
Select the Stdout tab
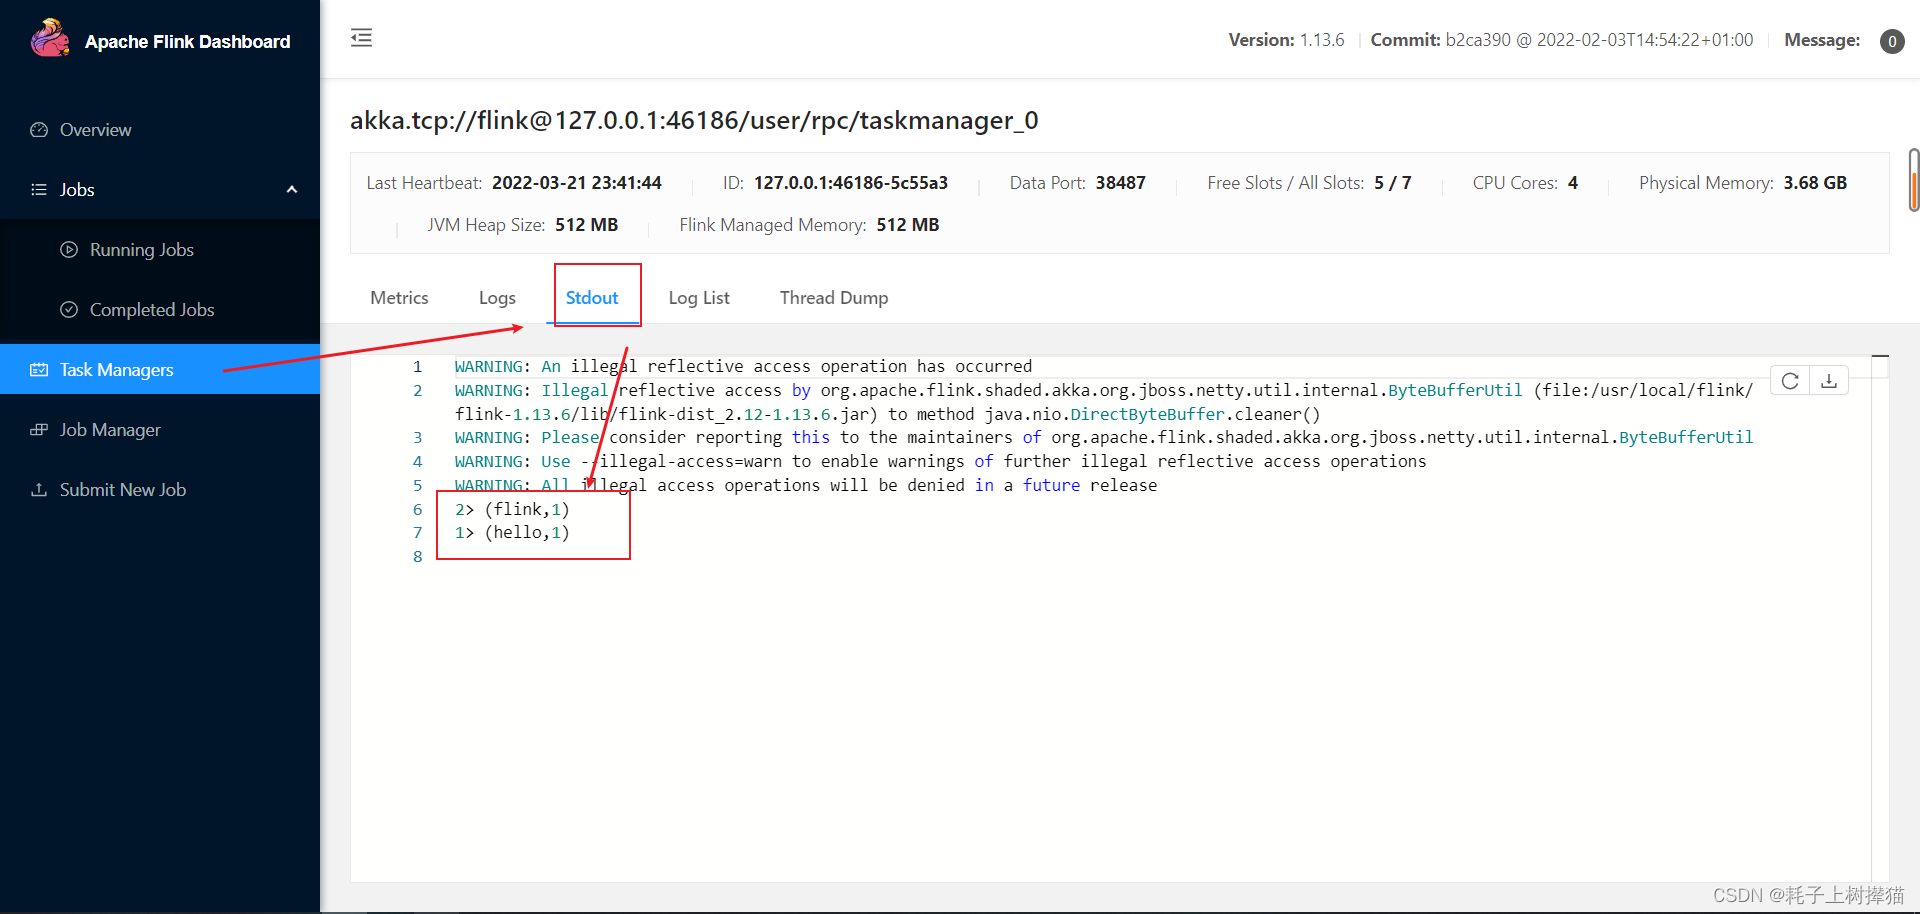(x=592, y=298)
